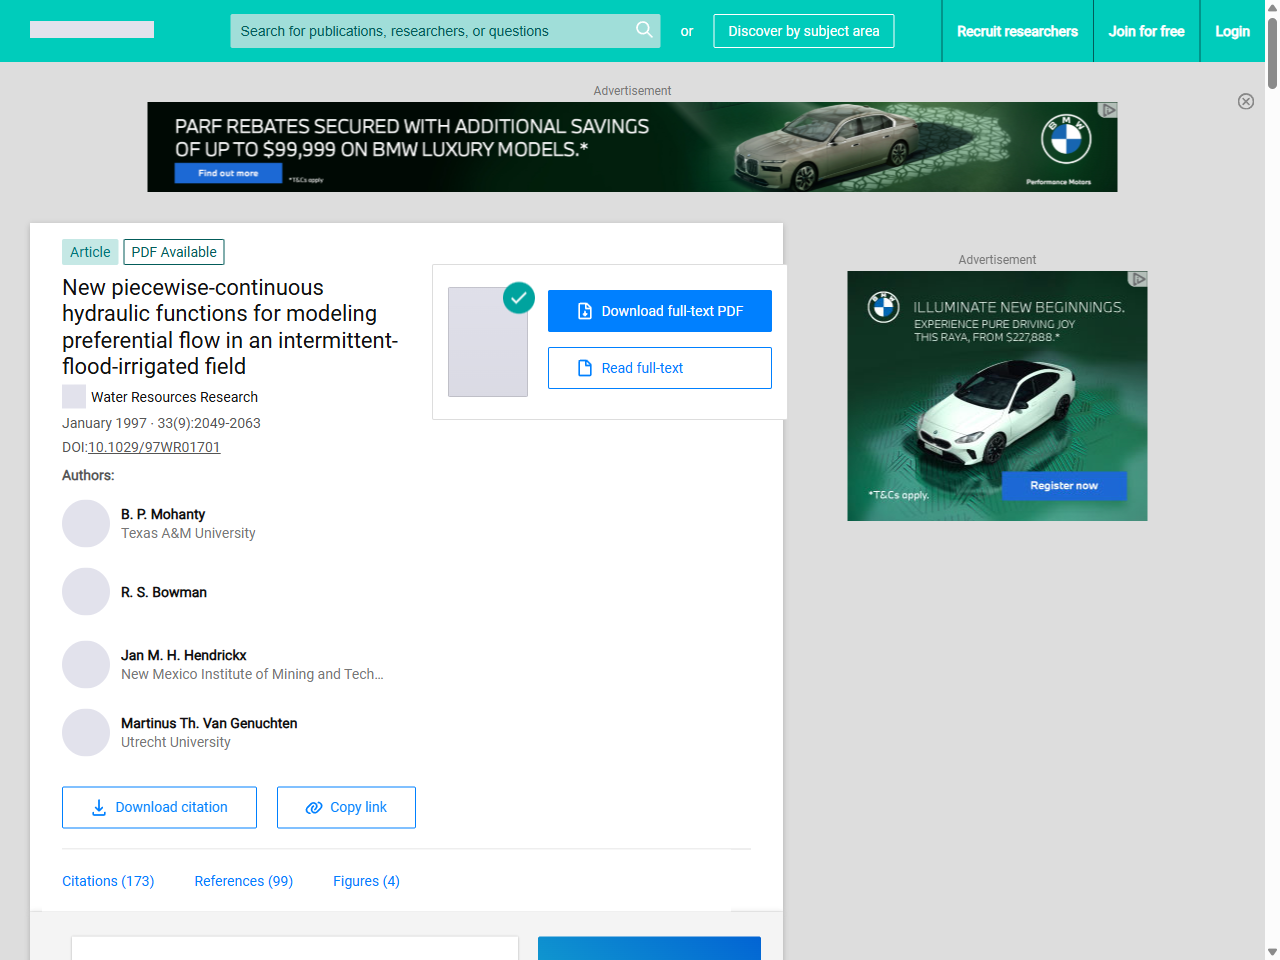Click the site logo in the top bar
This screenshot has width=1280, height=960.
point(91,29)
